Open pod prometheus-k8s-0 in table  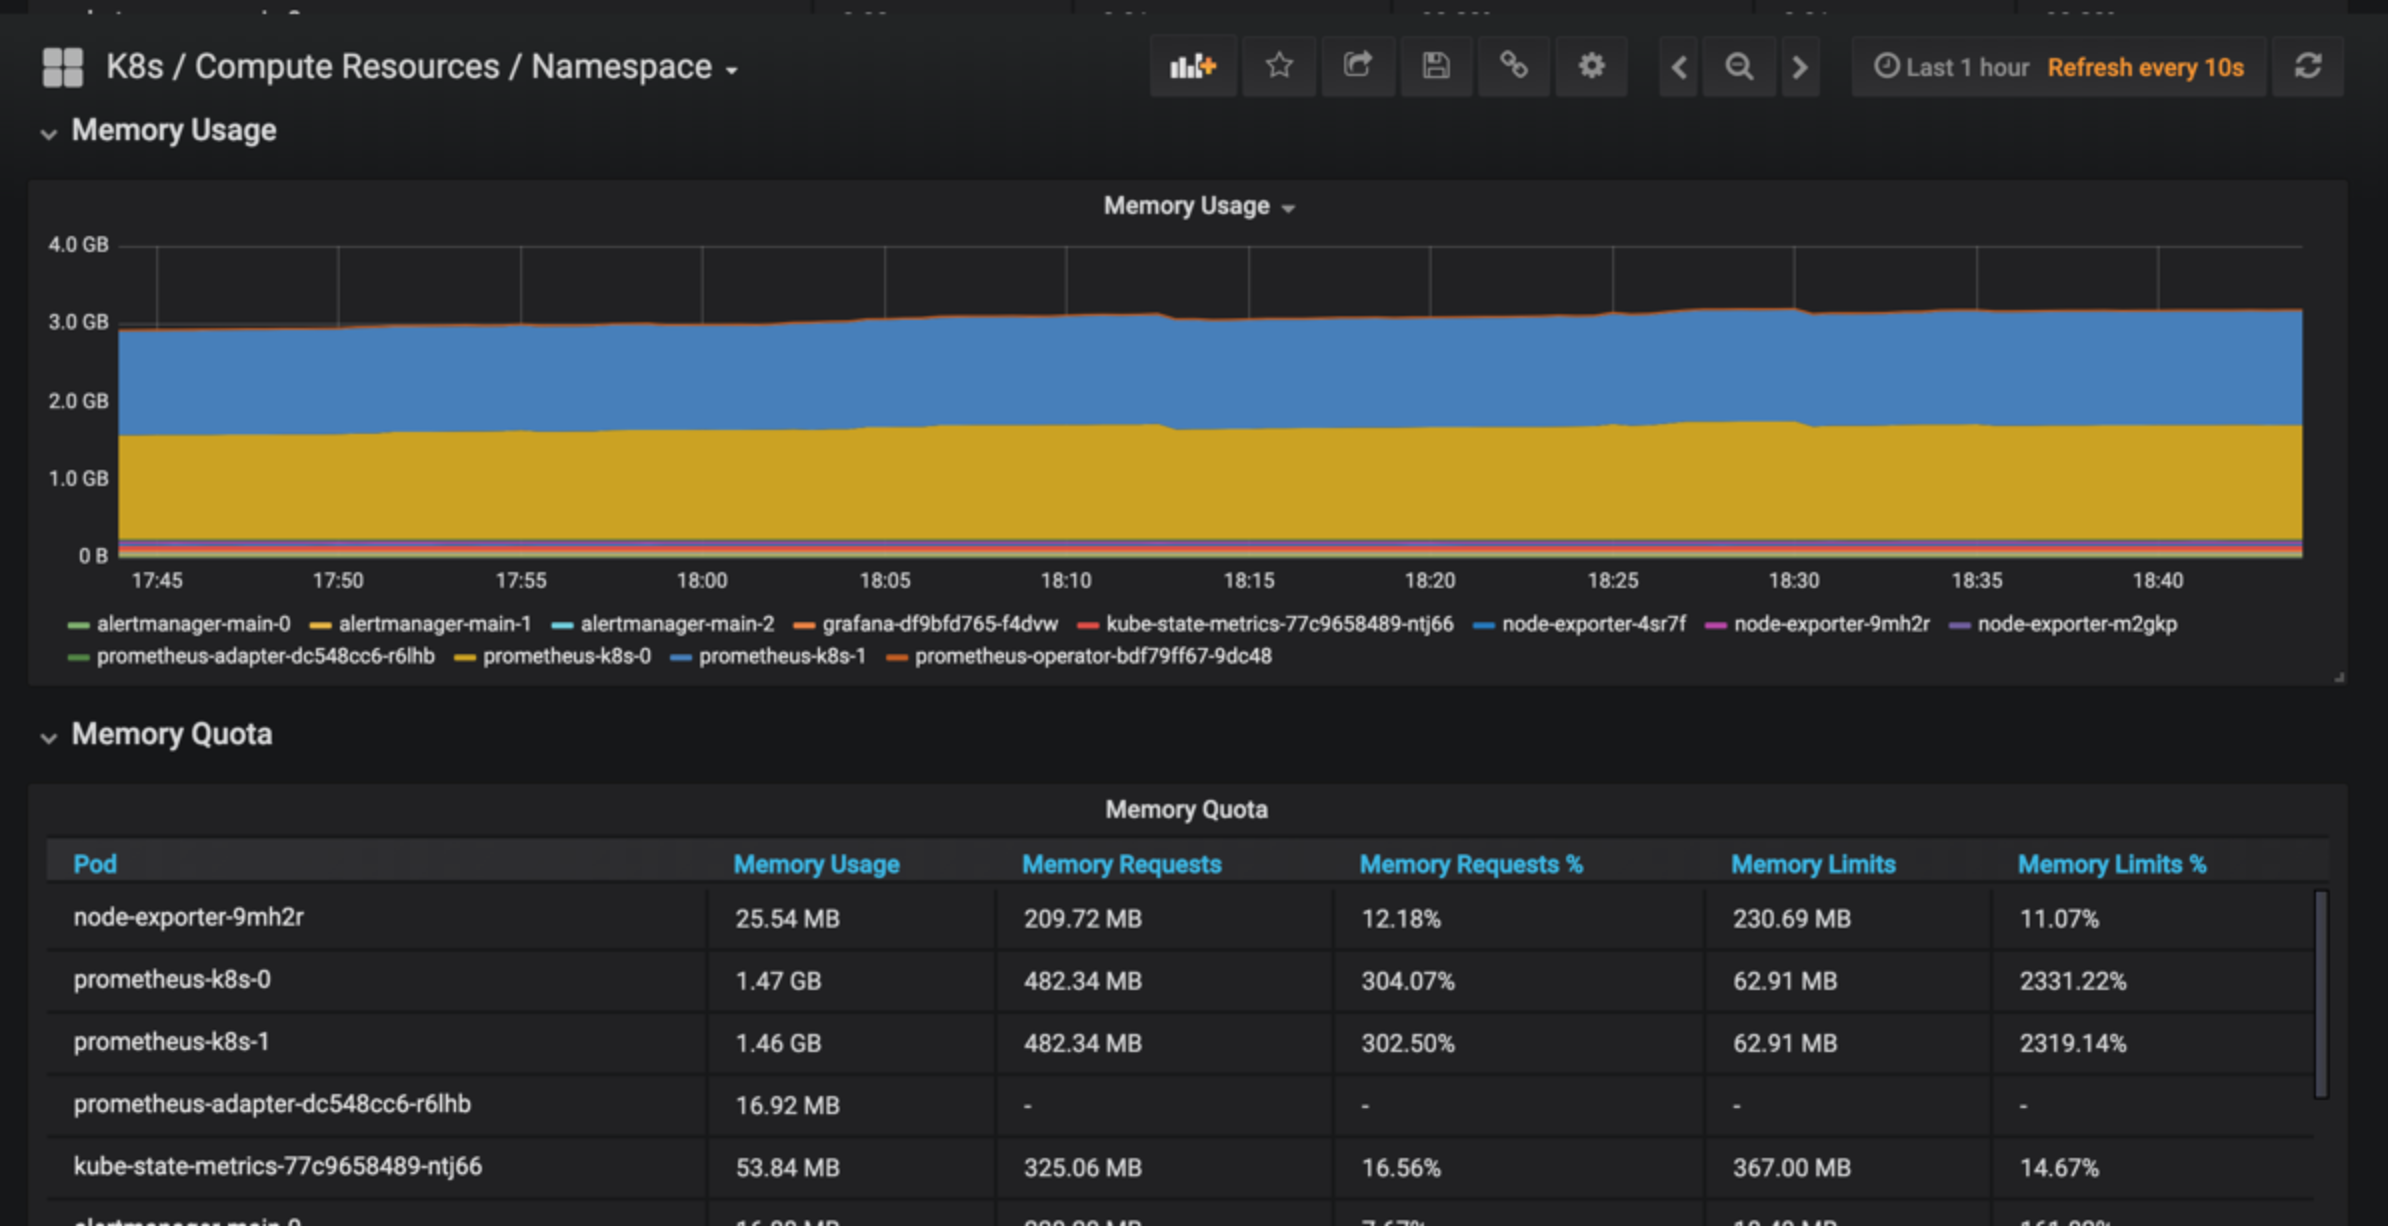pos(172,982)
